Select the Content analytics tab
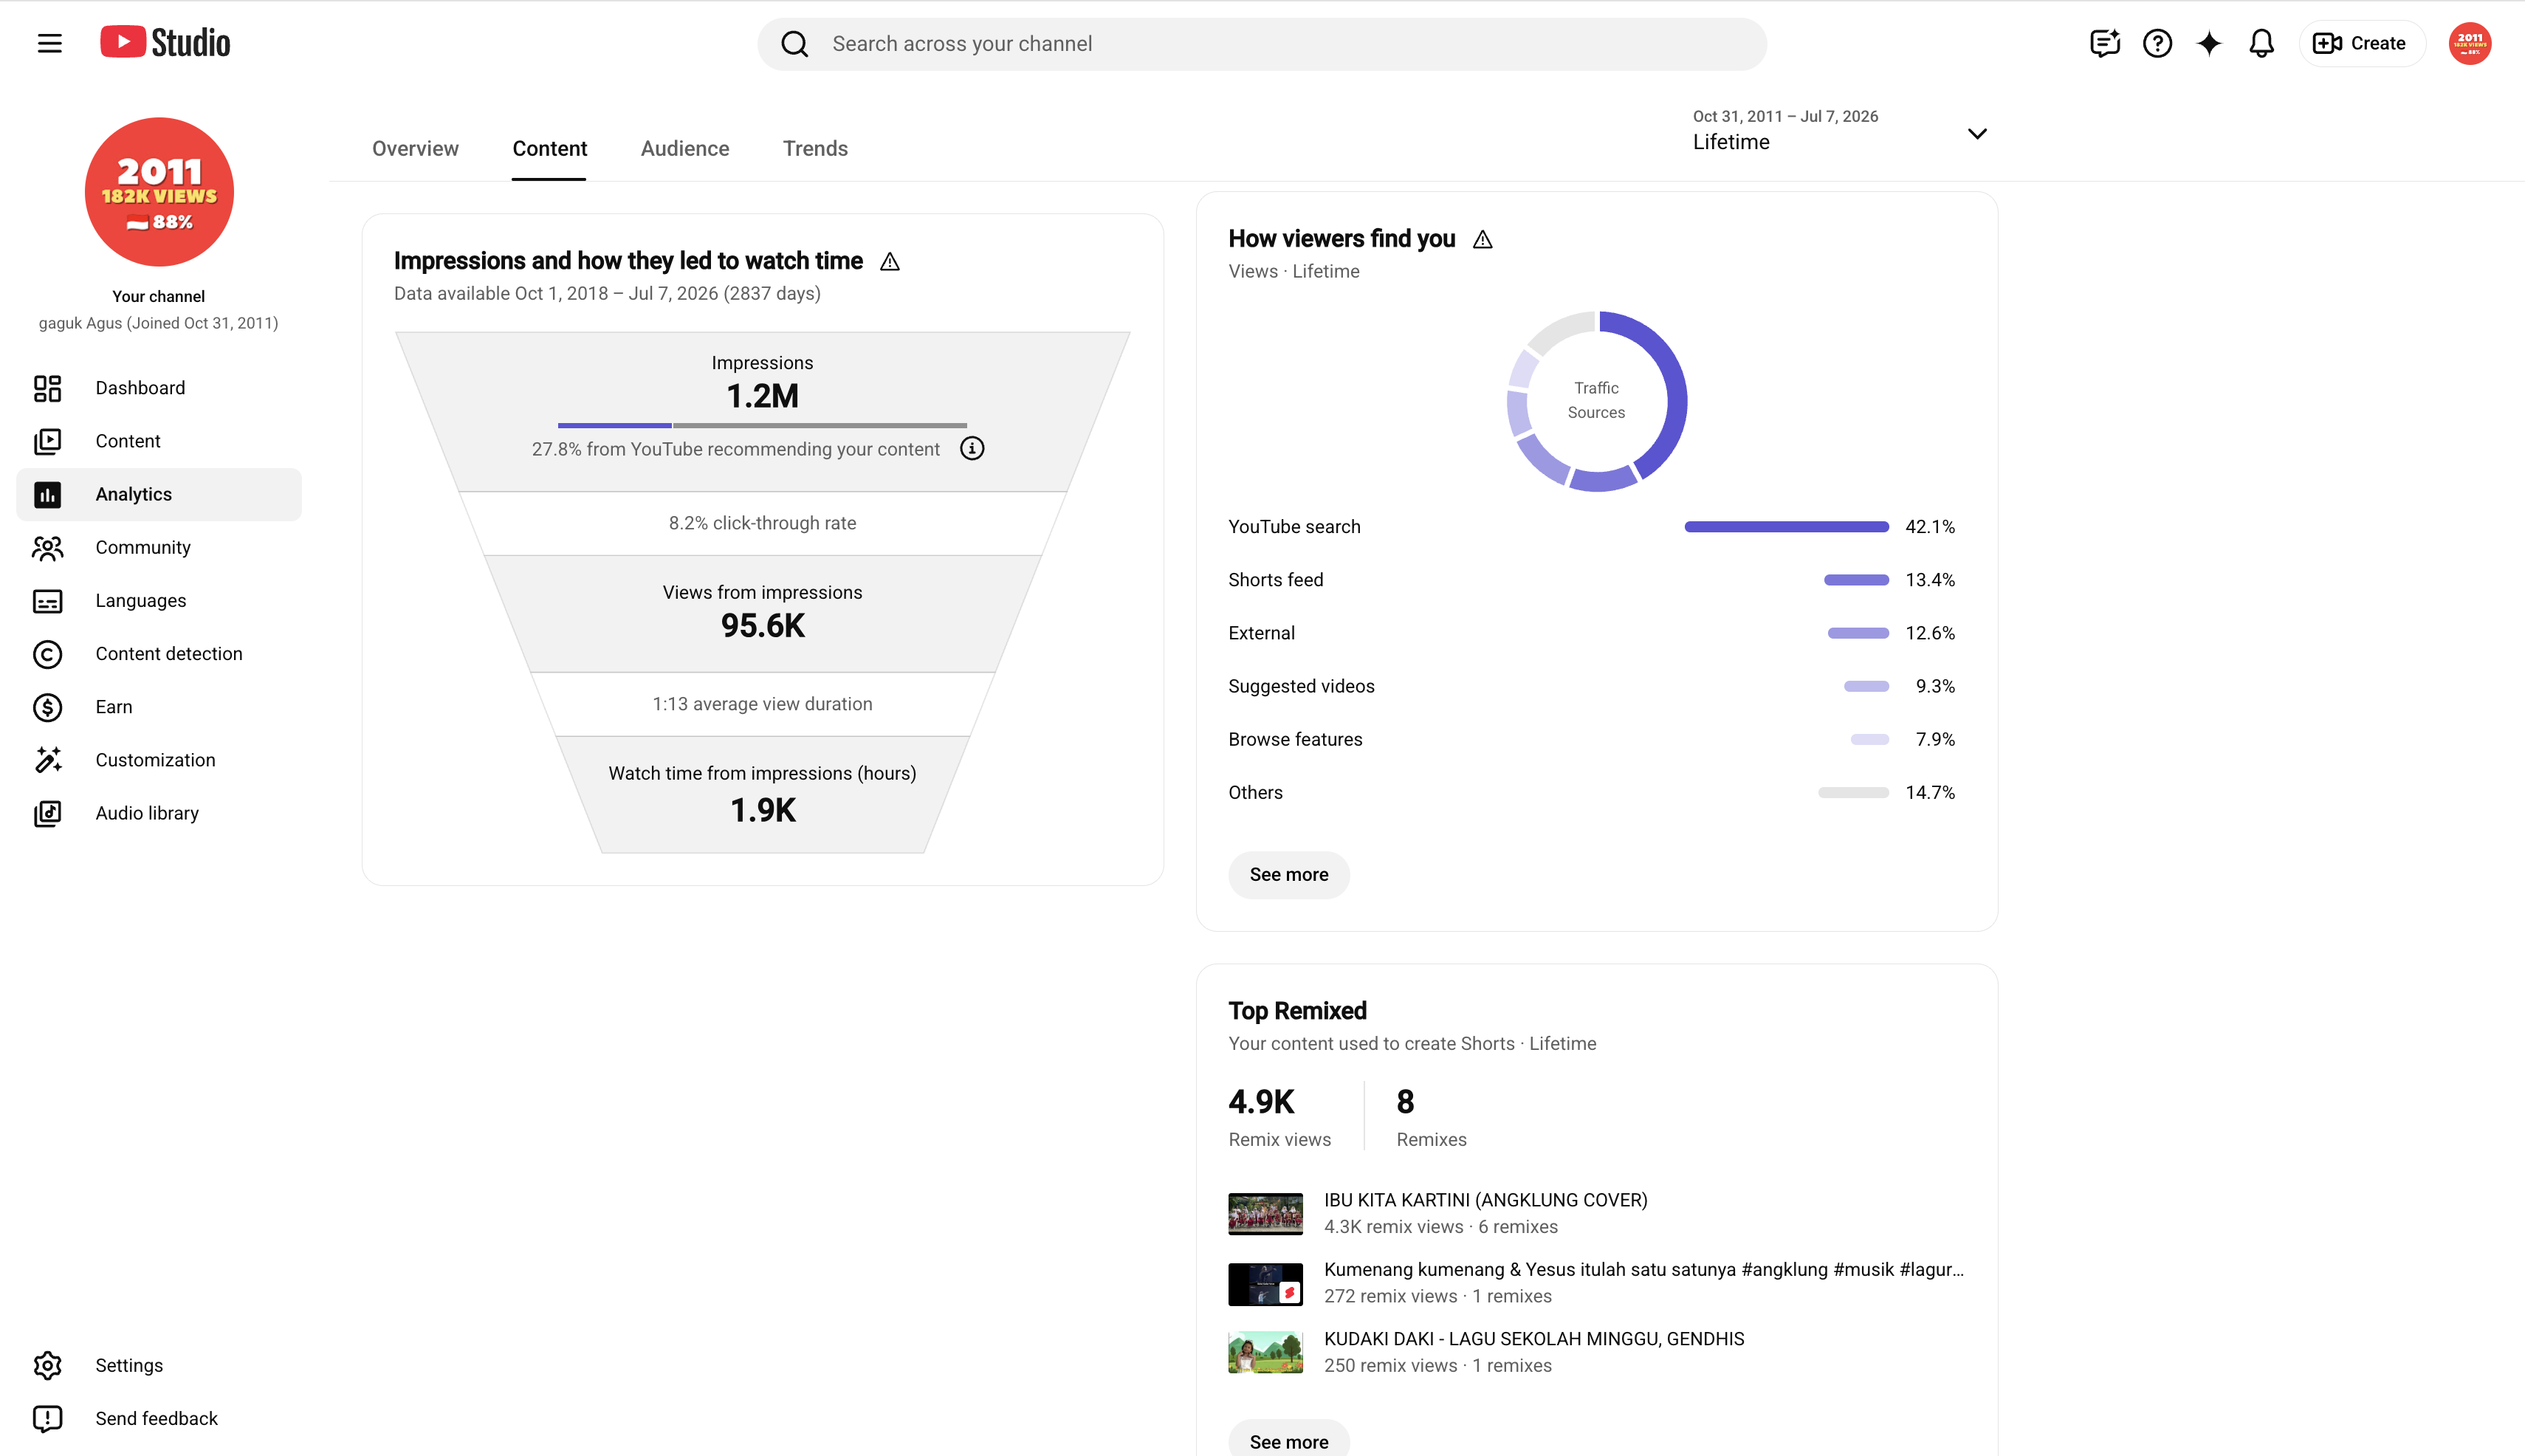Image resolution: width=2525 pixels, height=1456 pixels. (549, 148)
